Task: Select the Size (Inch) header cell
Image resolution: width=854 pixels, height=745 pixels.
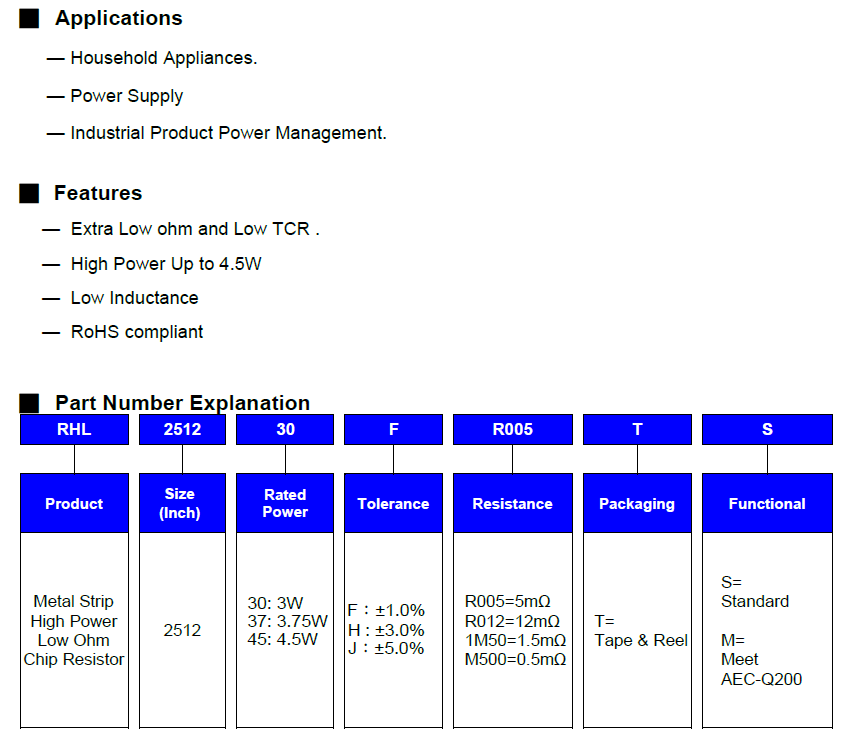Action: point(182,503)
